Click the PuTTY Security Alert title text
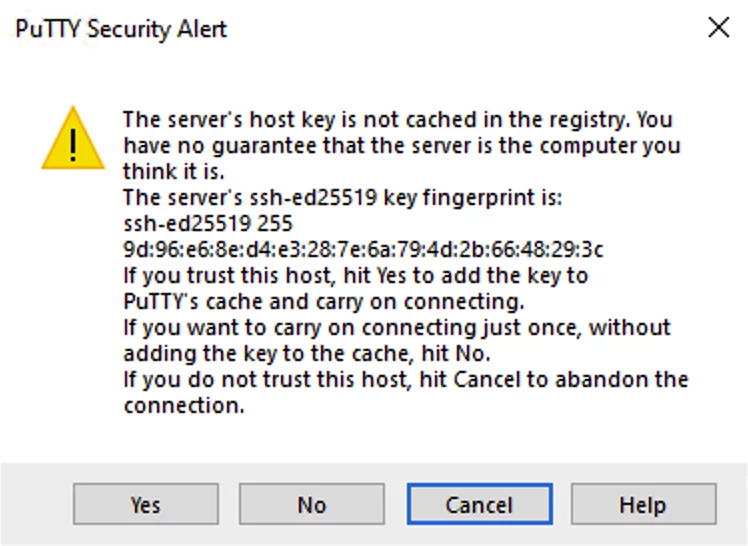This screenshot has width=748, height=546. point(121,29)
